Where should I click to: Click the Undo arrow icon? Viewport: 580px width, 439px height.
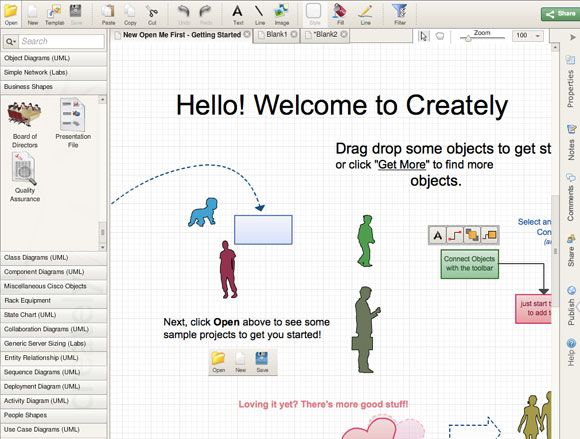tap(184, 14)
